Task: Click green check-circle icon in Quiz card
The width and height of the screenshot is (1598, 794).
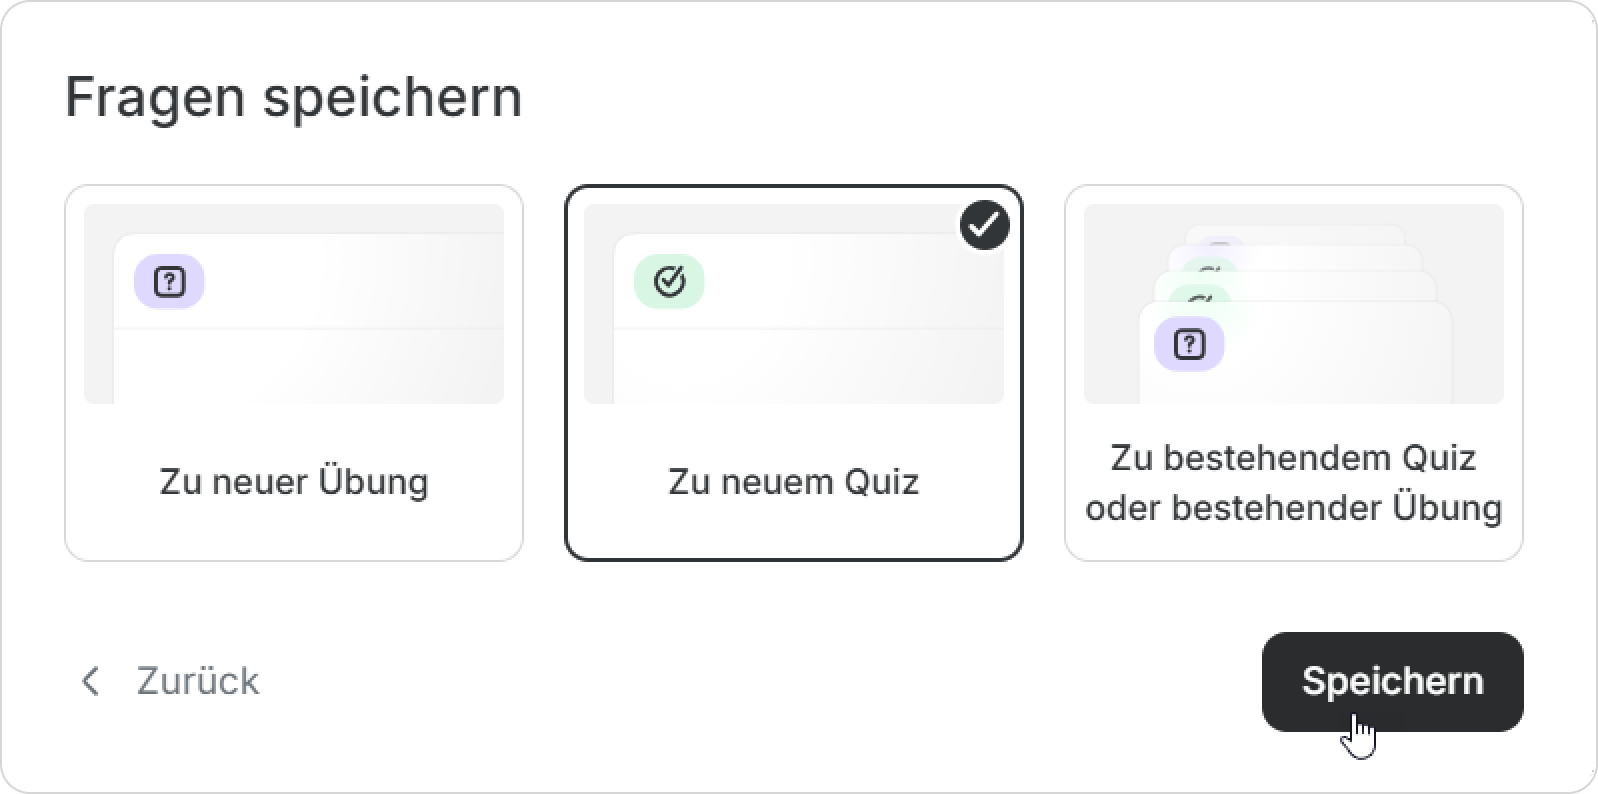Action: pos(669,282)
